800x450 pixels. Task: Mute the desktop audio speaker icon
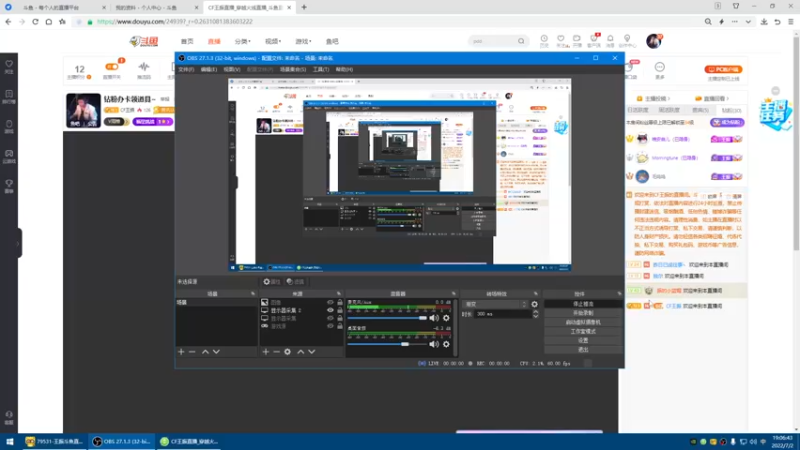pyautogui.click(x=434, y=344)
